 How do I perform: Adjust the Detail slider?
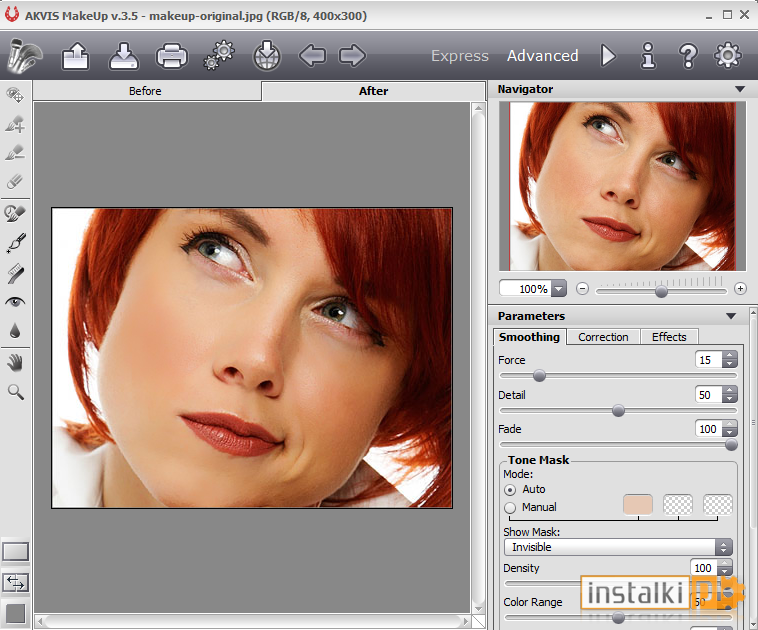click(x=618, y=411)
